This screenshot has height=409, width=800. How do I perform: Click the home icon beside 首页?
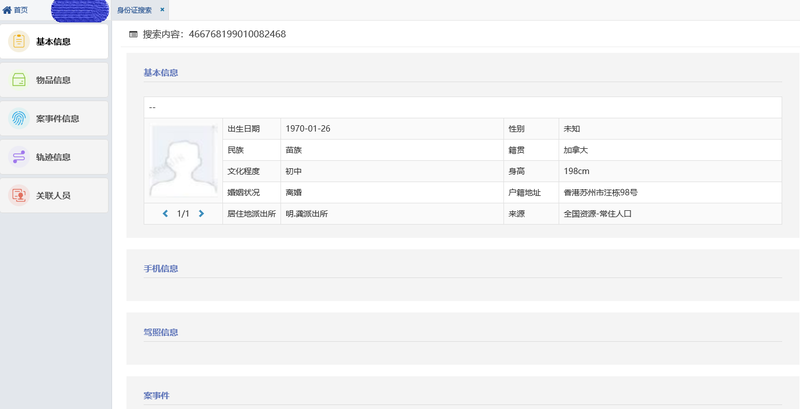click(x=7, y=10)
